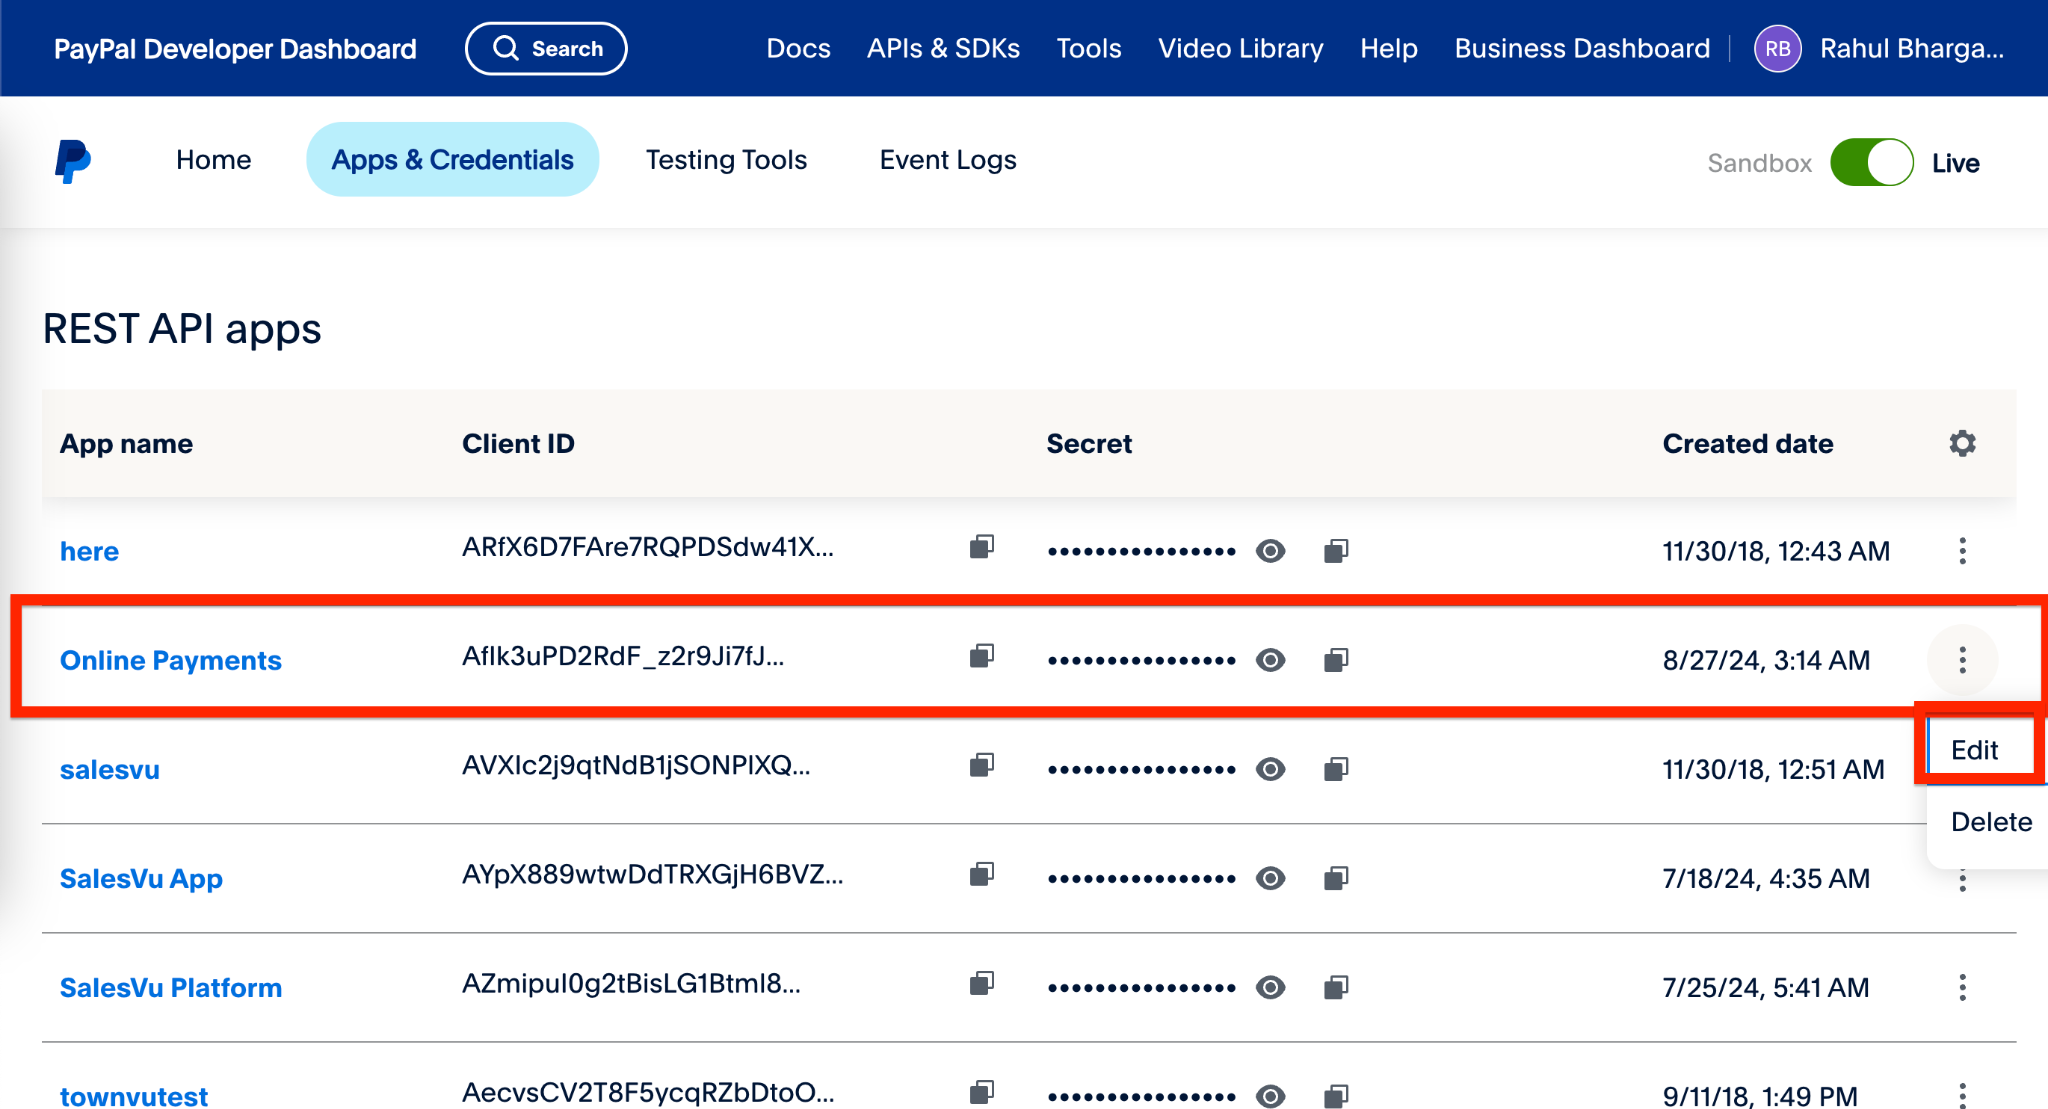2048x1109 pixels.
Task: Copy secret for Online Payments app
Action: [x=1336, y=660]
